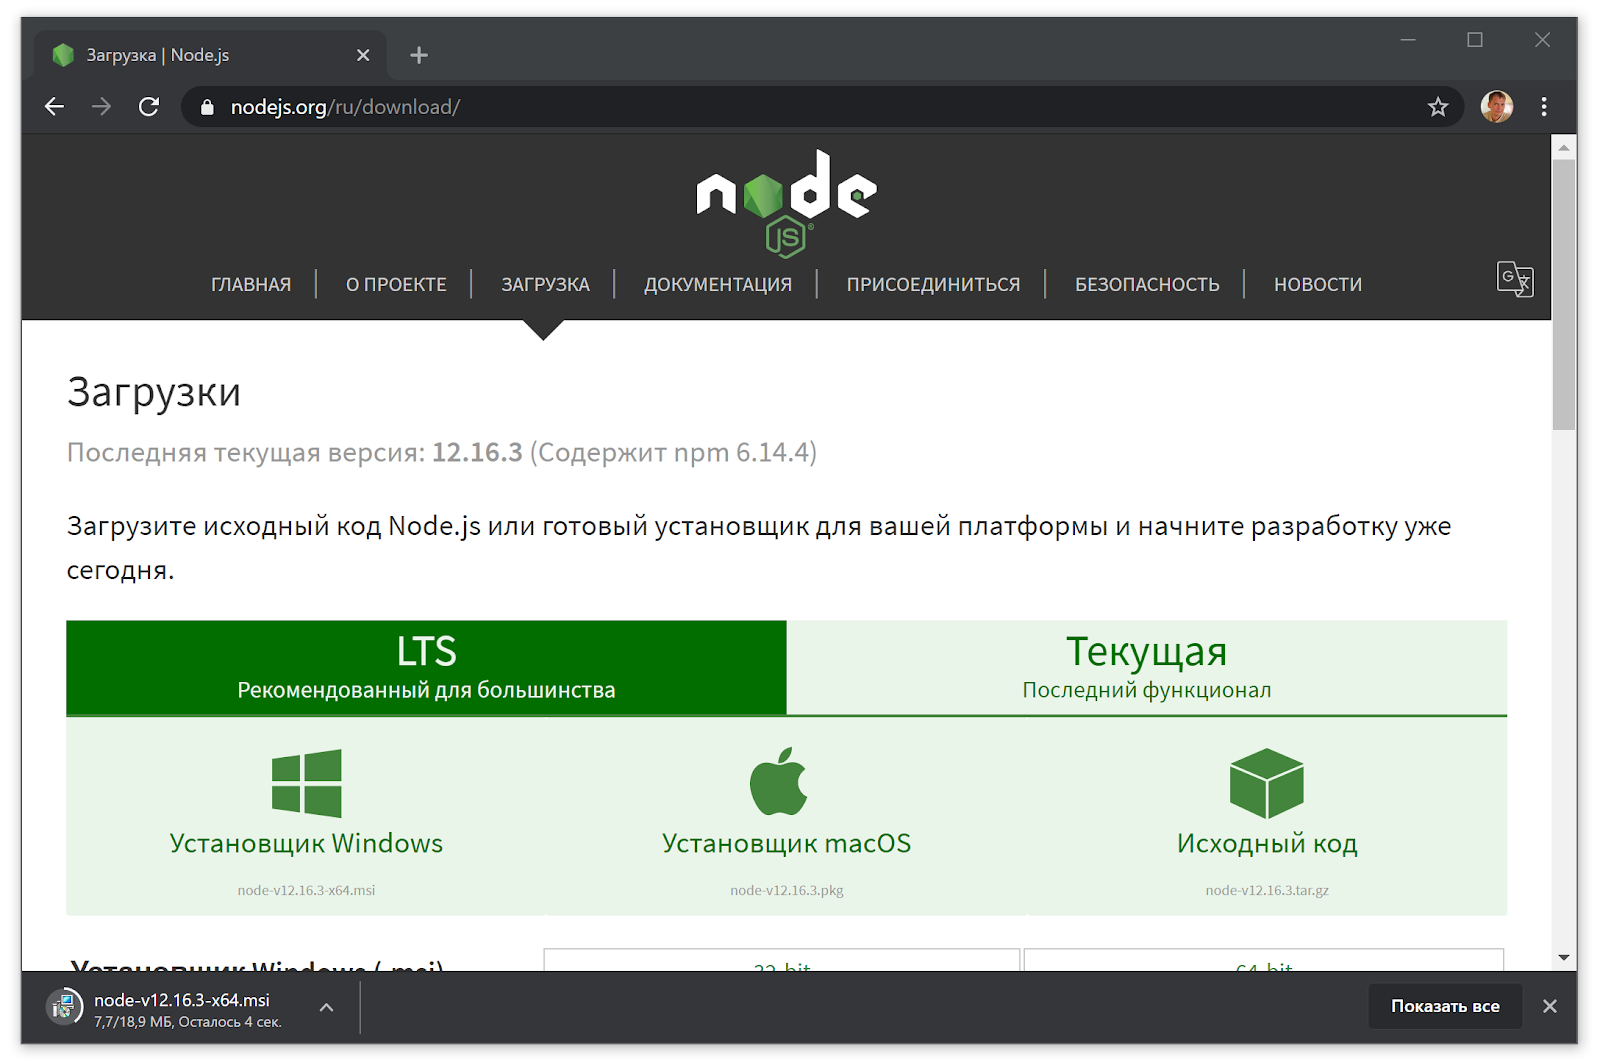The height and width of the screenshot is (1062, 1600).
Task: Switch to the Текущая download tab
Action: click(1147, 667)
